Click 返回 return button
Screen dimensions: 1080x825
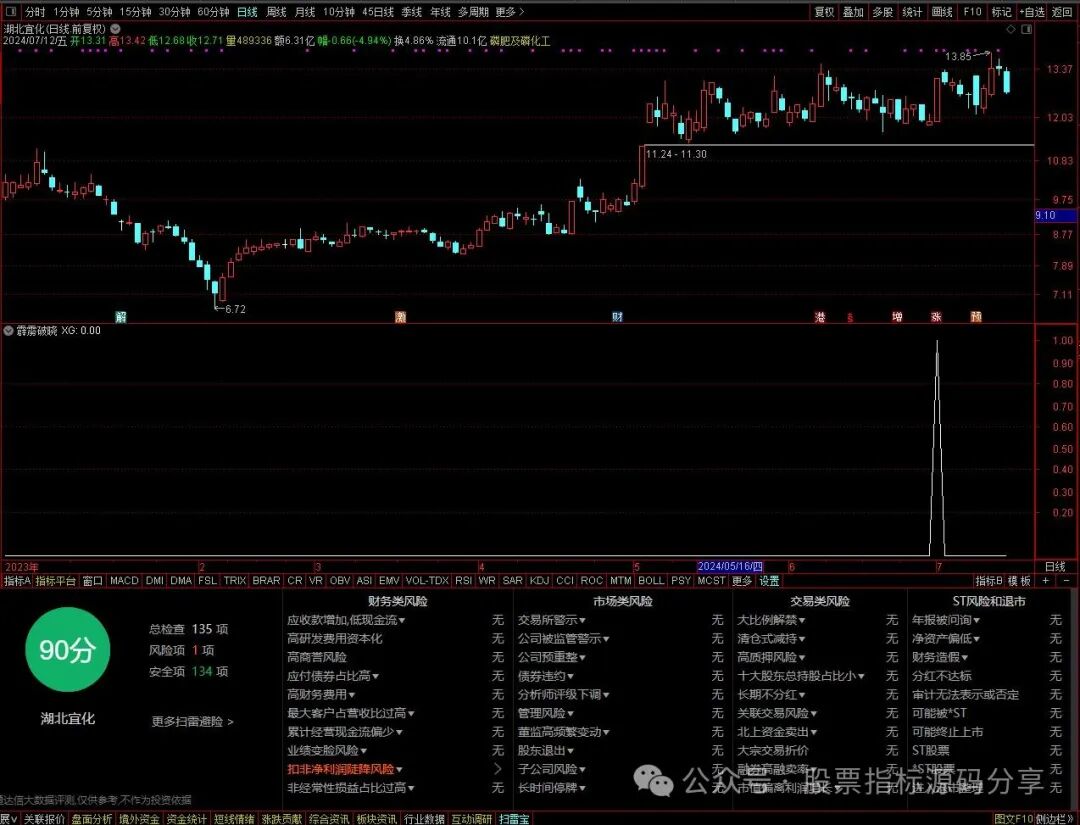tap(1061, 12)
